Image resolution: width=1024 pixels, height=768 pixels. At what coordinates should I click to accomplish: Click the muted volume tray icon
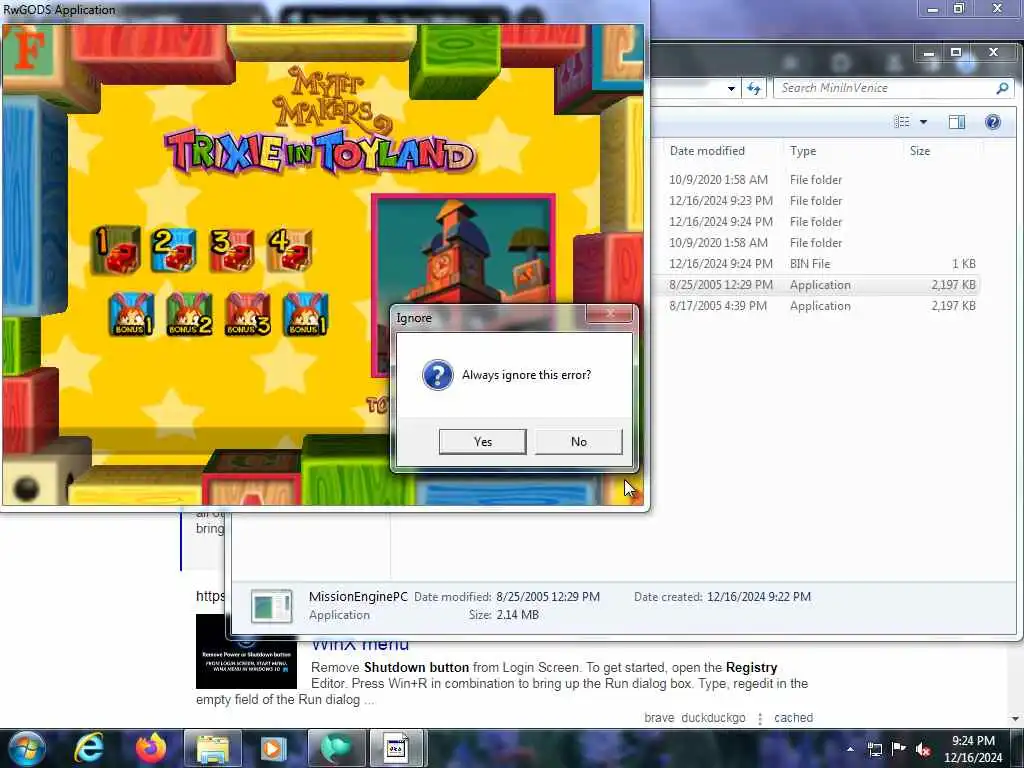[x=923, y=749]
